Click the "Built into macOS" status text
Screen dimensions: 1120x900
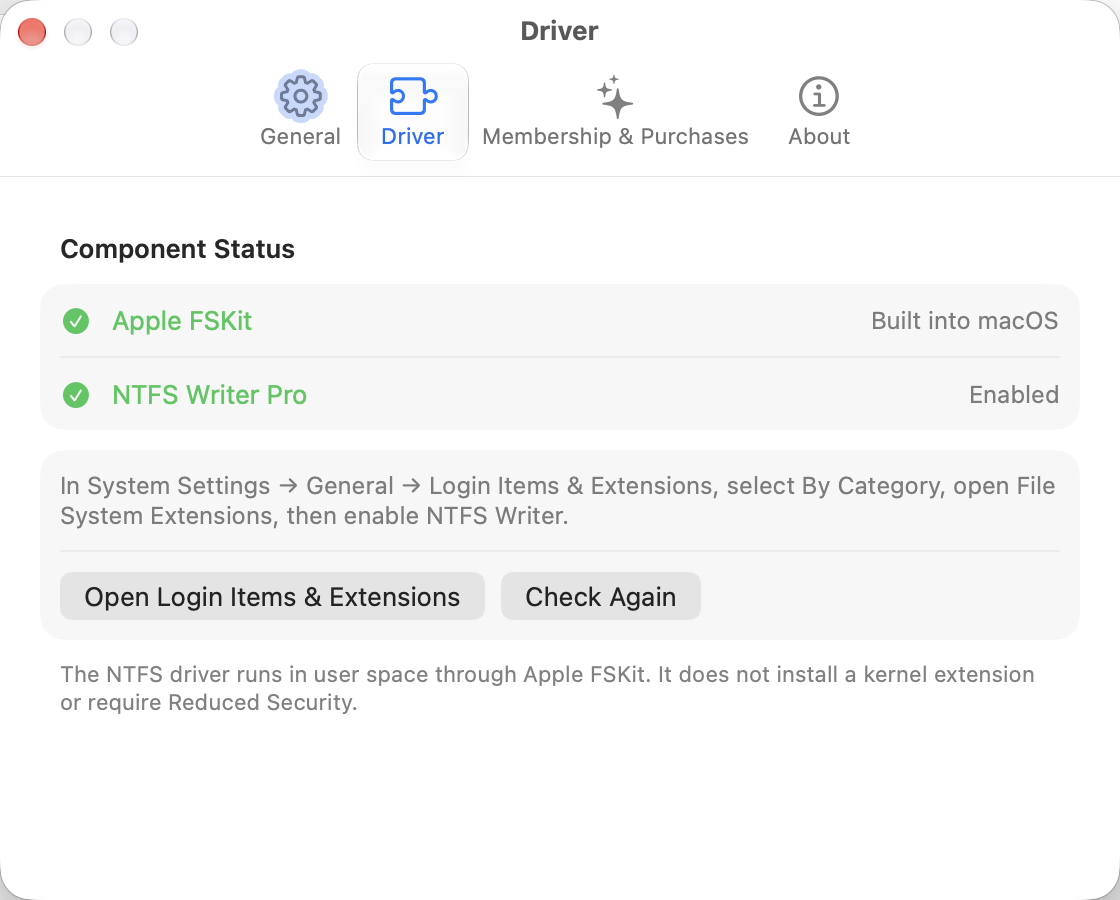964,321
